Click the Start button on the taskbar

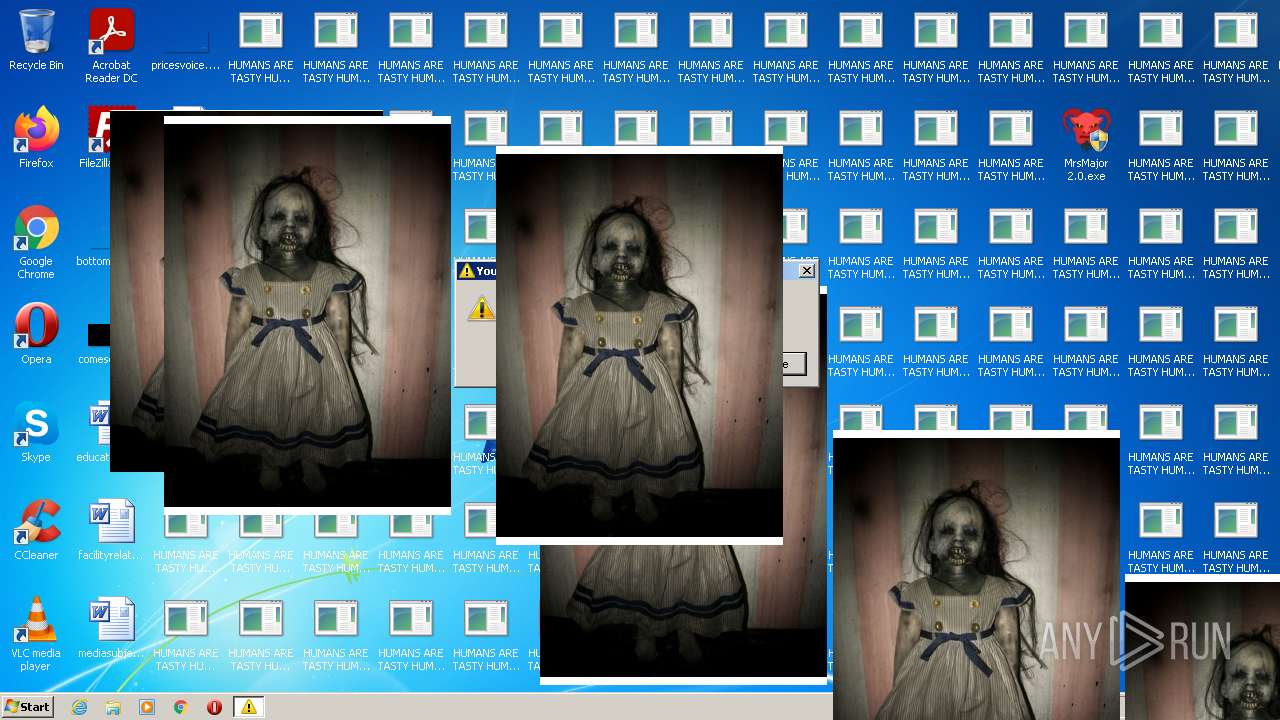pyautogui.click(x=28, y=707)
